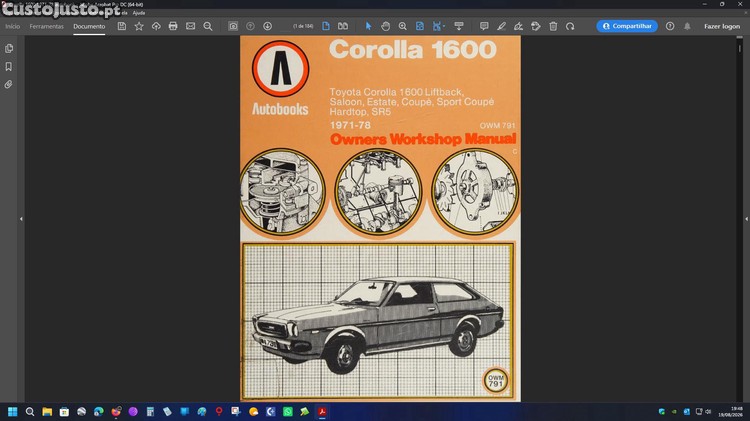The height and width of the screenshot is (421, 750).
Task: Open the page thumbnails panel icon
Action: pos(9,48)
